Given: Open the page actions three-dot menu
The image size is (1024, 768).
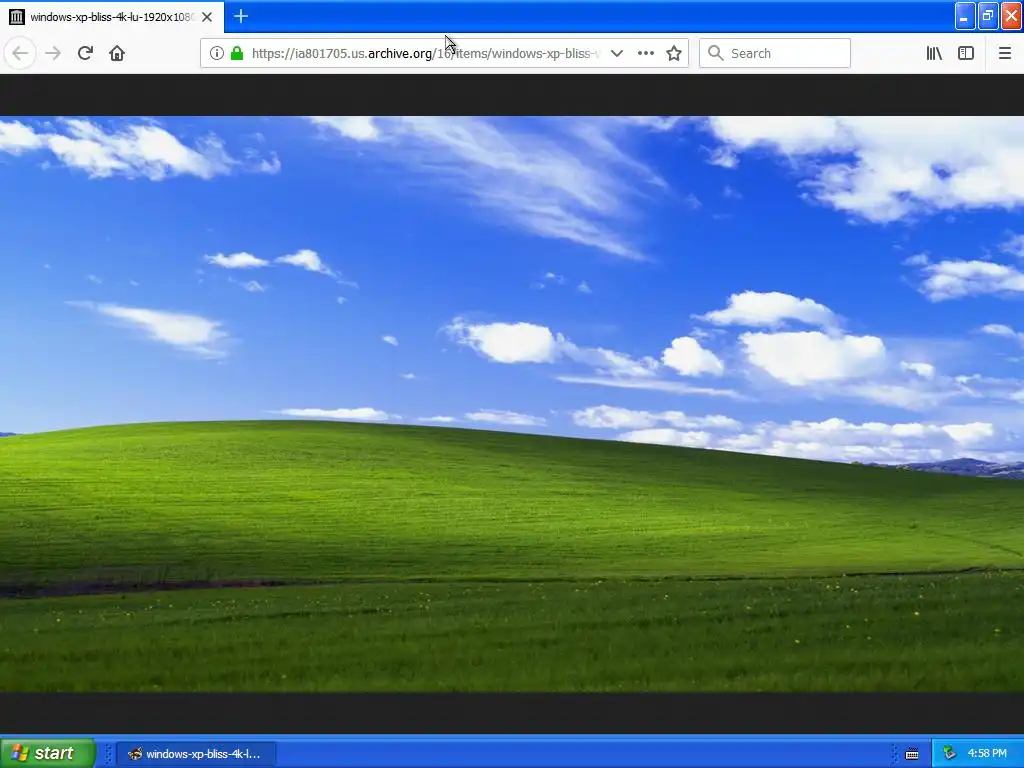Looking at the screenshot, I should click(x=646, y=53).
